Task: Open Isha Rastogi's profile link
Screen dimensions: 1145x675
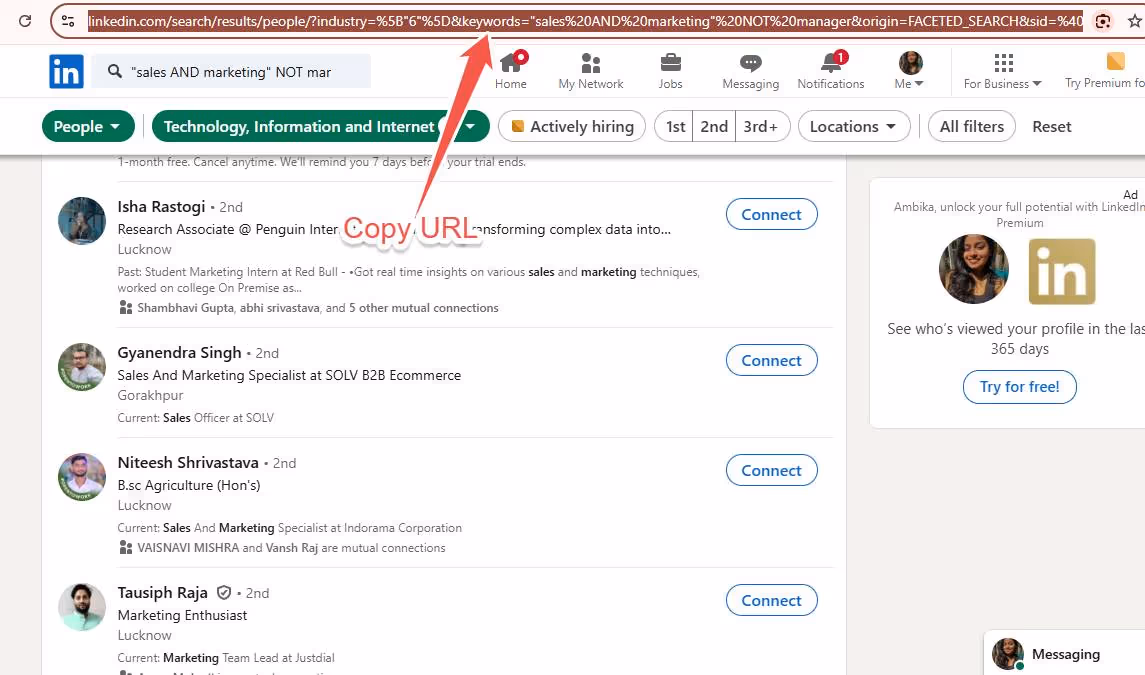Action: [161, 206]
